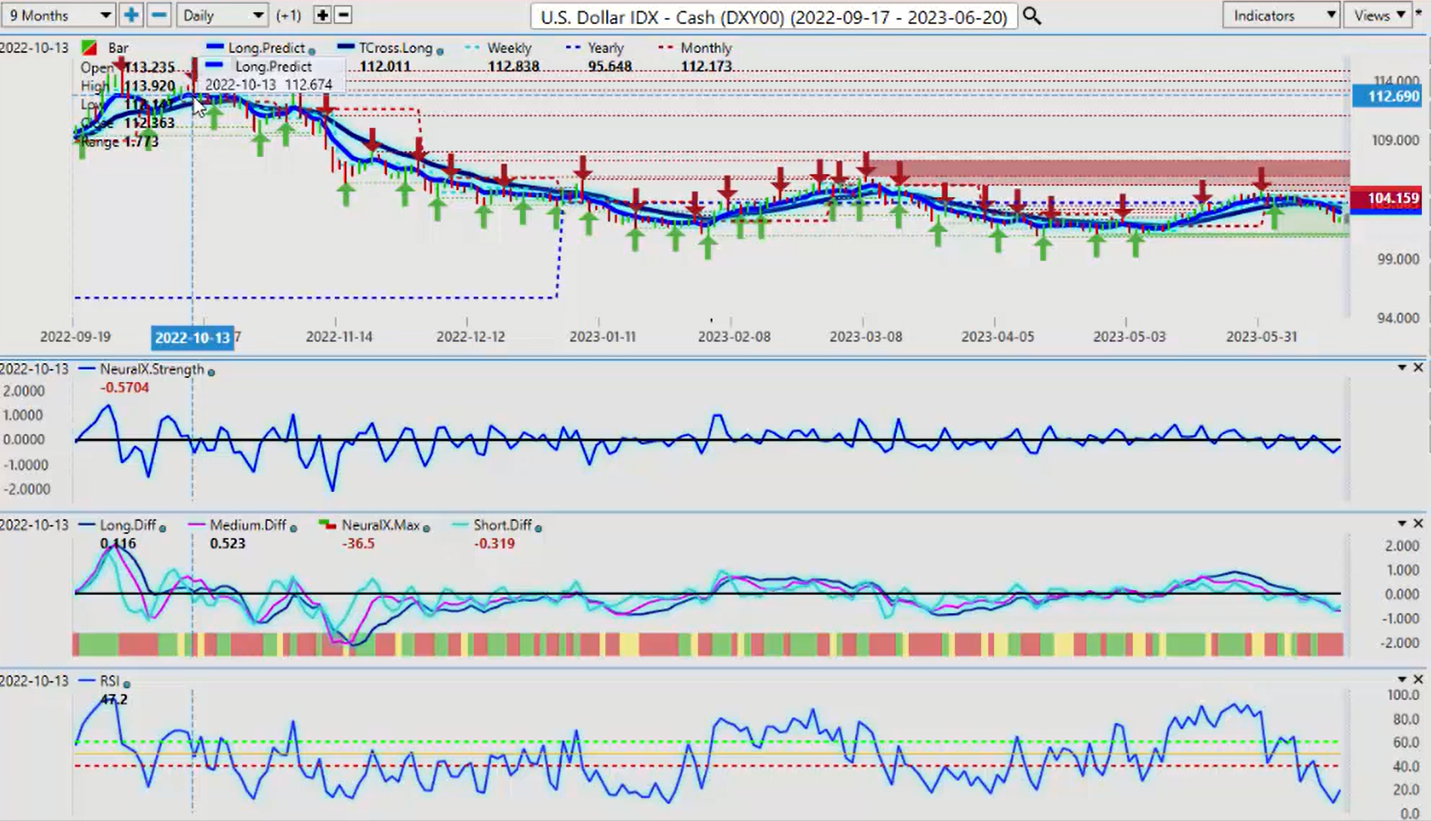Click the 2023-05-31 date axis label
The width and height of the screenshot is (1431, 821).
(x=1262, y=337)
